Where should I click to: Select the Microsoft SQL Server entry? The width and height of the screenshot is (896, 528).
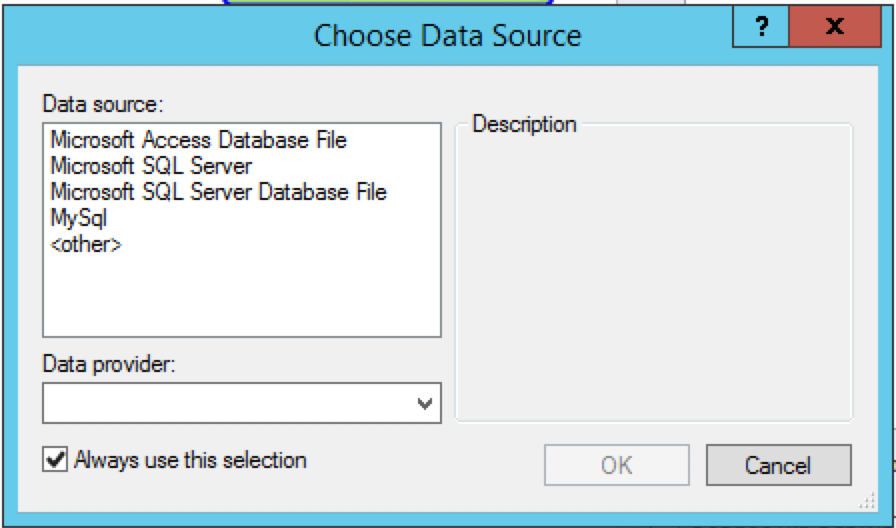point(151,166)
